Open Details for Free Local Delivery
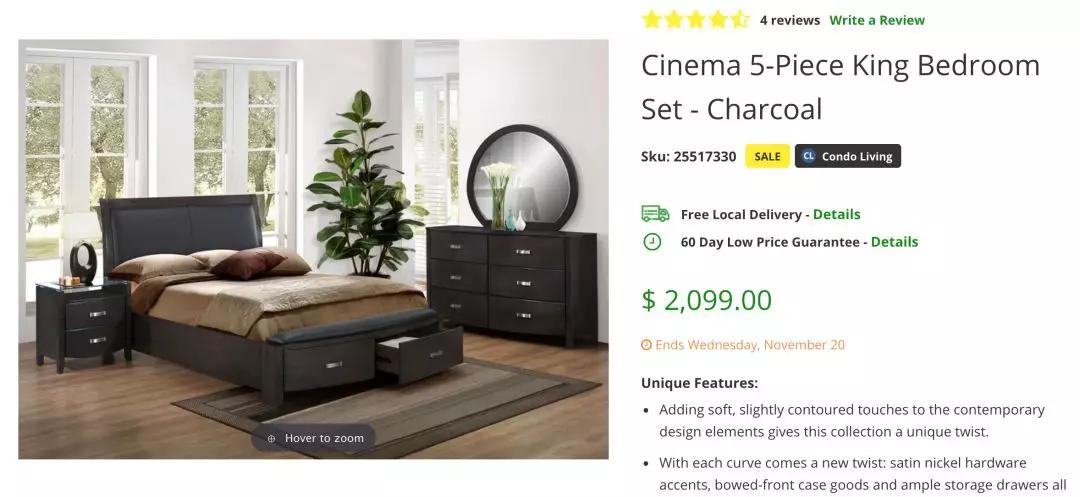Image resolution: width=1080 pixels, height=497 pixels. 836,214
